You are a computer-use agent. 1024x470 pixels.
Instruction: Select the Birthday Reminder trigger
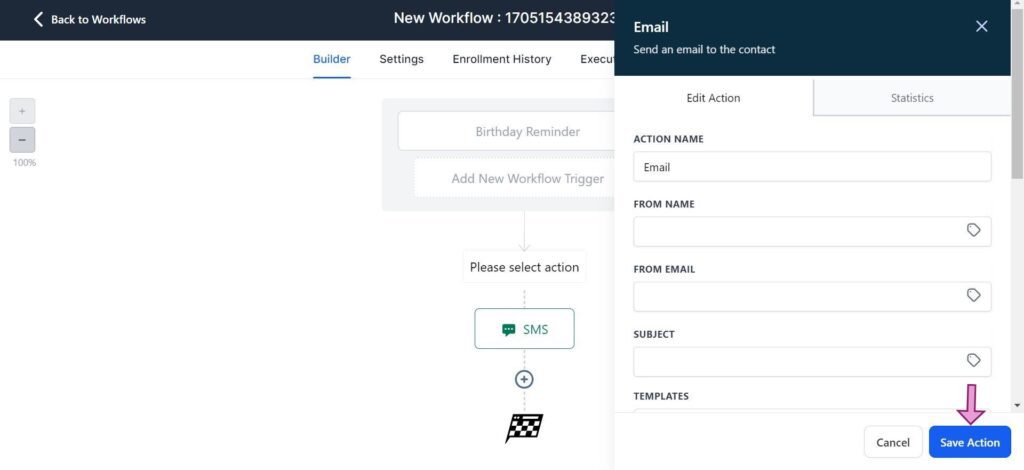[507, 131]
